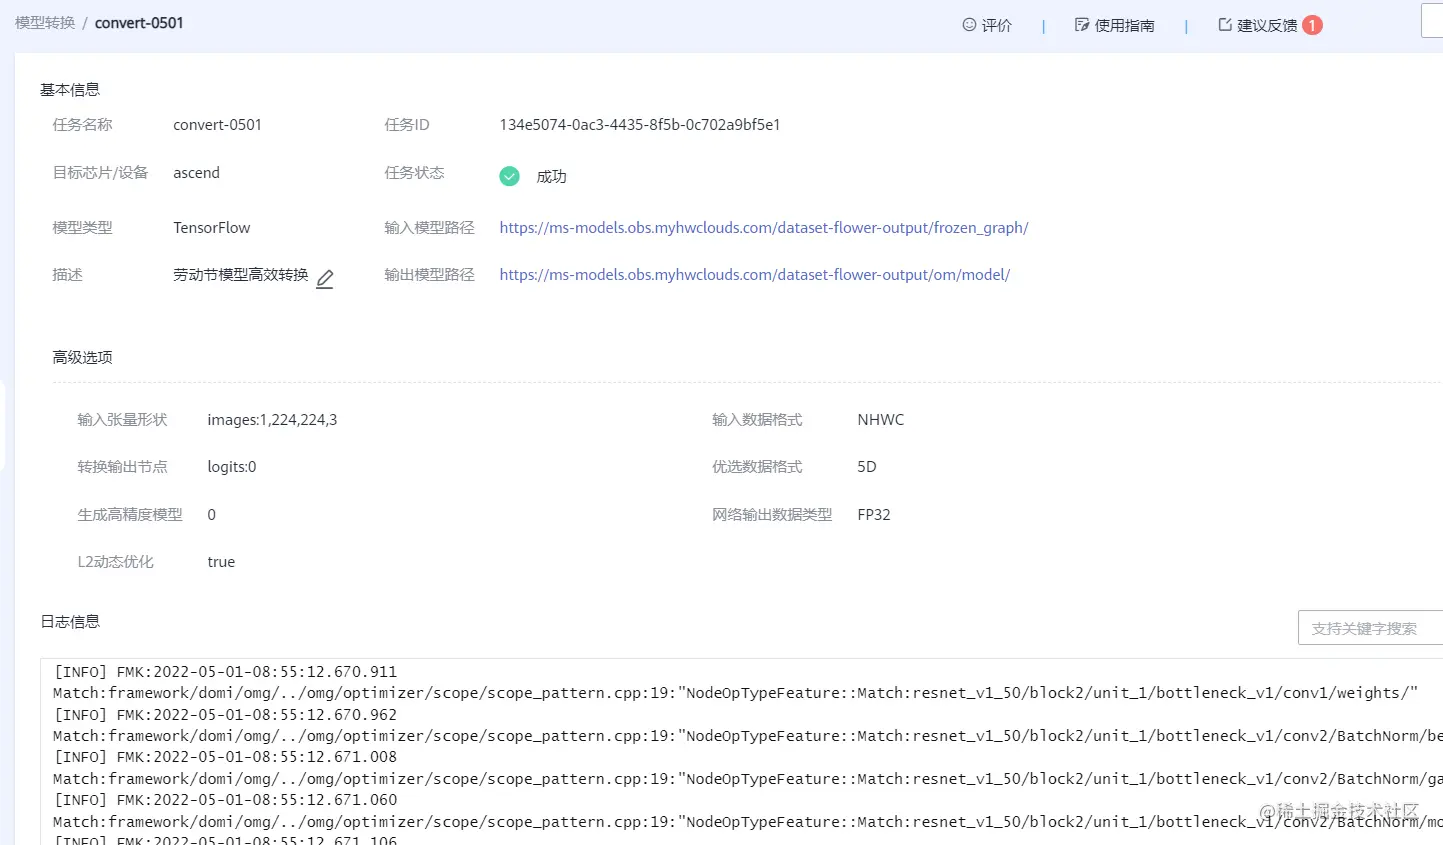Click the log line ending conv1/weights/
The height and width of the screenshot is (845, 1443).
click(x=735, y=693)
